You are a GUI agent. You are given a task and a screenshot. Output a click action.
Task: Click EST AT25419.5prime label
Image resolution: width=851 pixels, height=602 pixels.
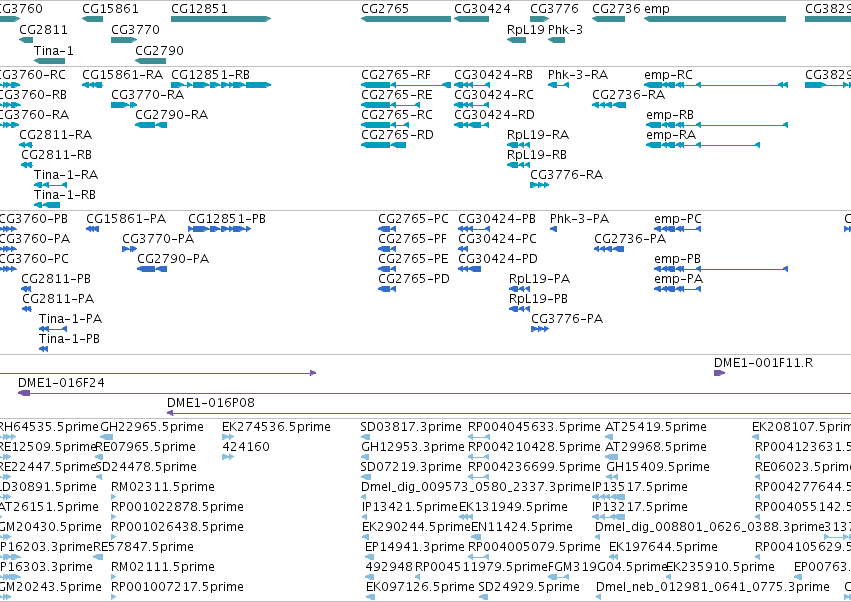[656, 427]
